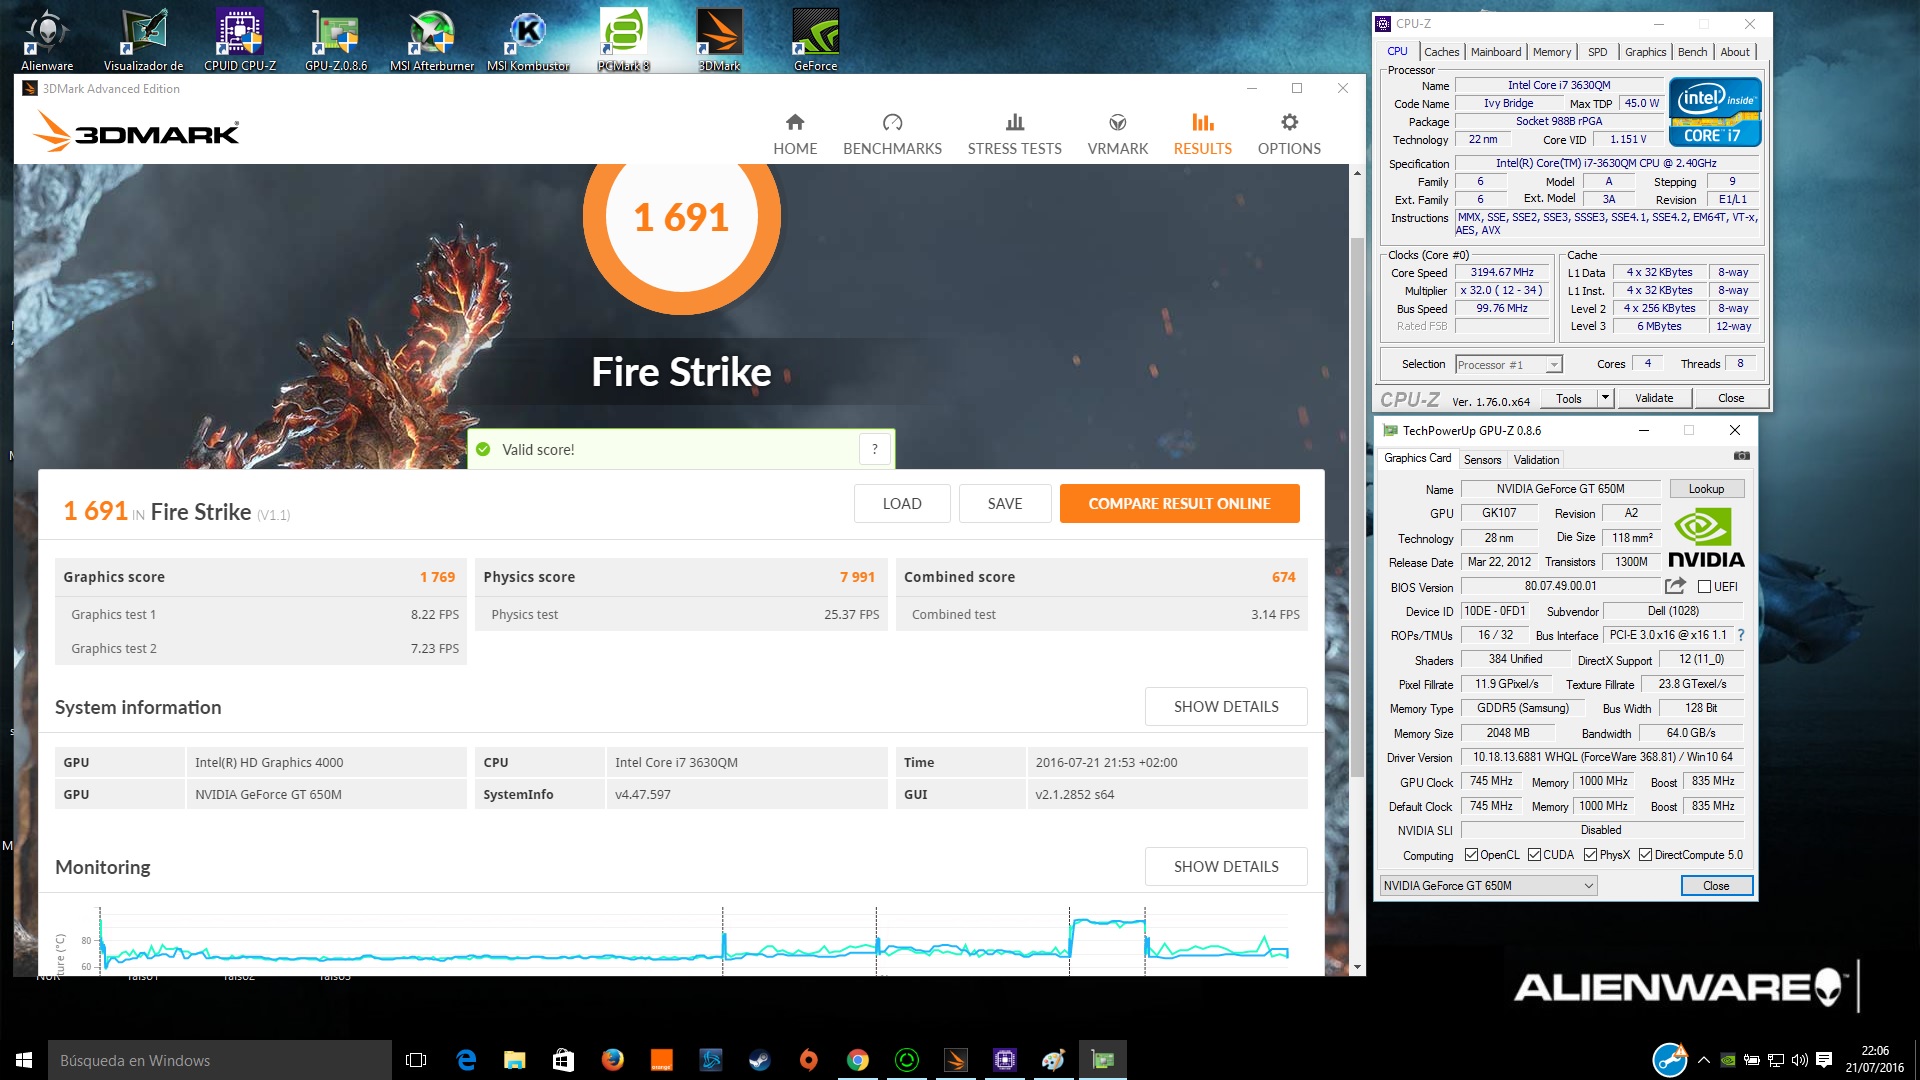Switch to the Sensors tab in GPU-Z
This screenshot has width=1920, height=1080.
(x=1482, y=460)
